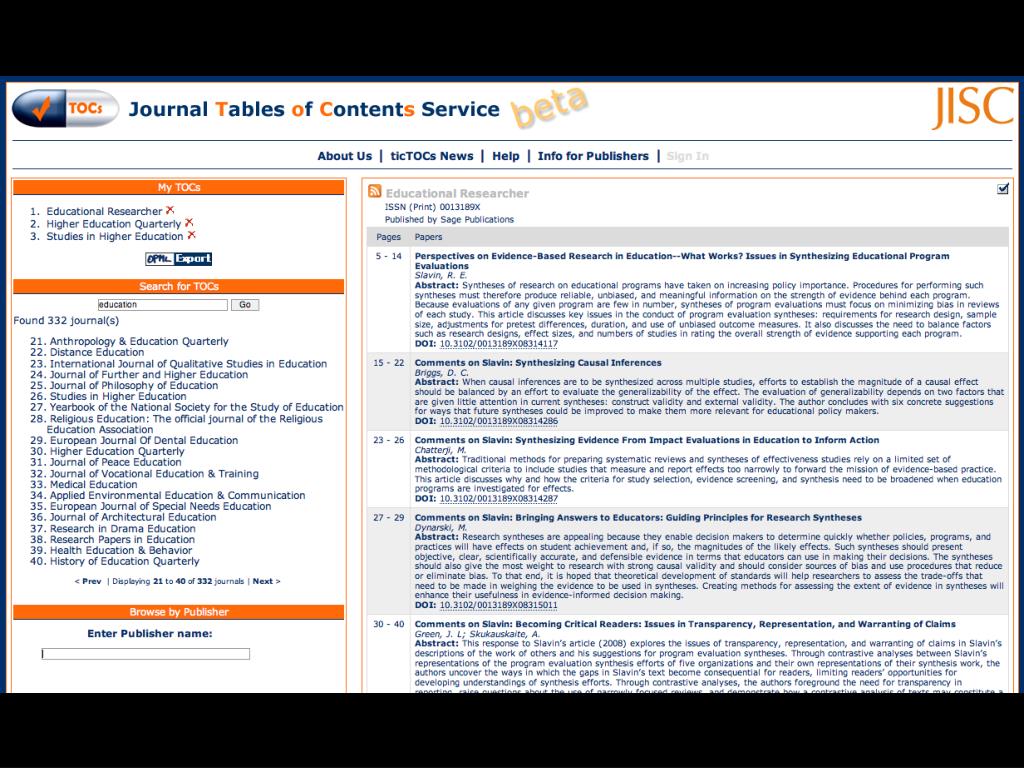Click the JISC logo
The image size is (1024, 768).
pyautogui.click(x=972, y=107)
